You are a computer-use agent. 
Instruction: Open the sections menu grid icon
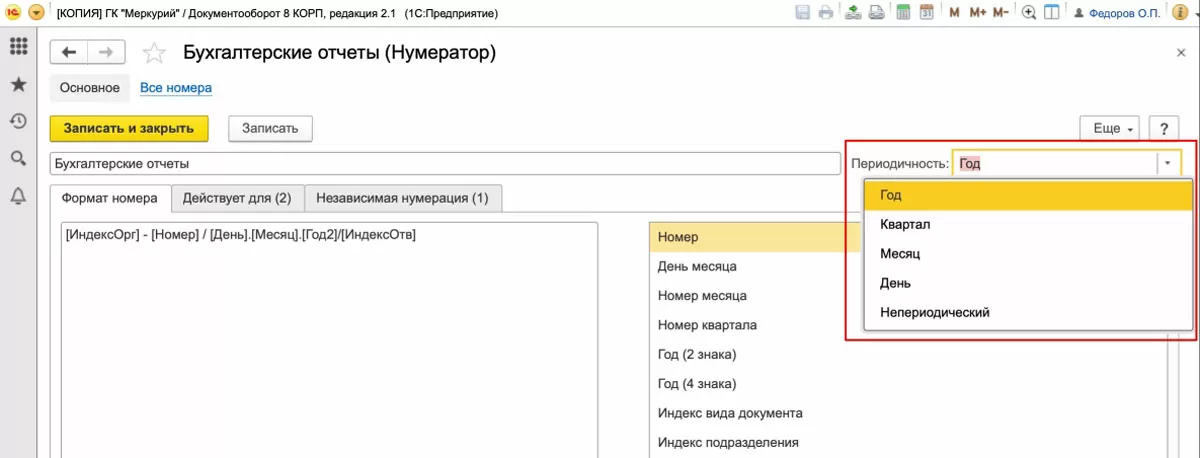18,47
